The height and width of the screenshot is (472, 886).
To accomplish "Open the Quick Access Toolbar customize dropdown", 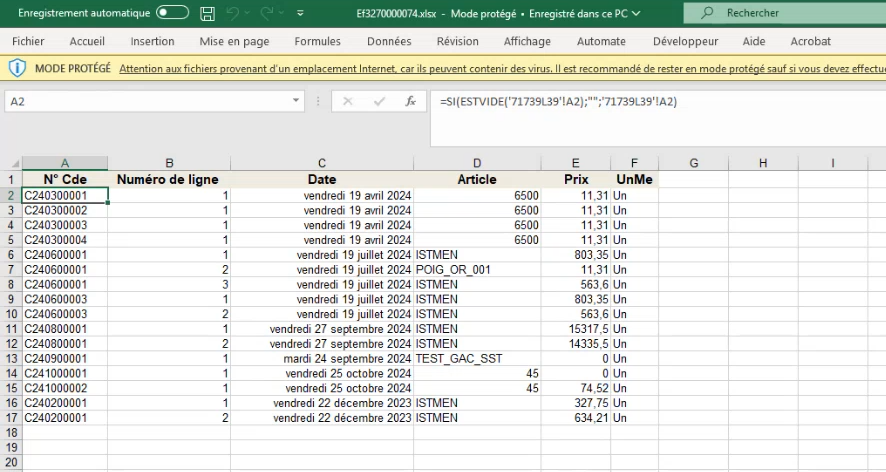I will 301,14.
